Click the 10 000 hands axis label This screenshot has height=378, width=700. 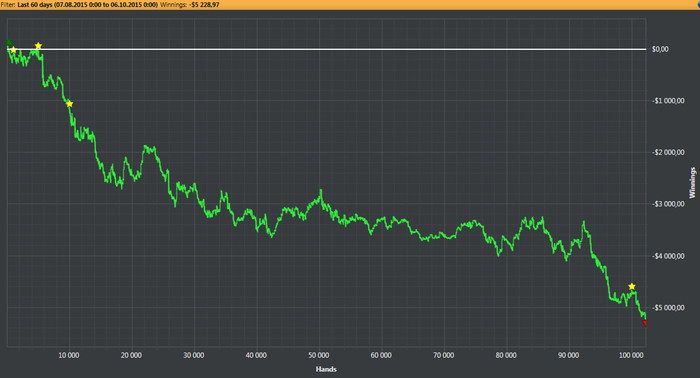[x=69, y=355]
